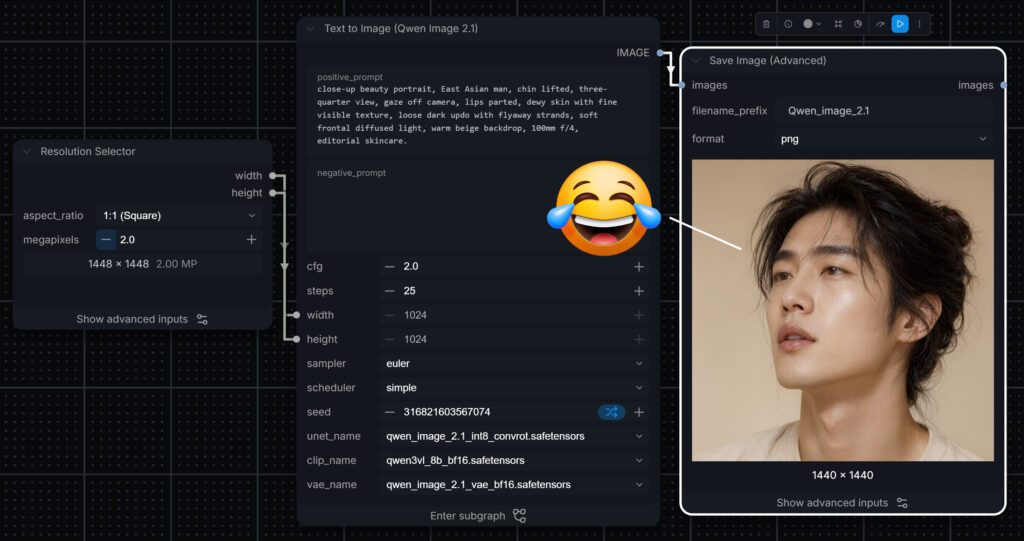Click the images output slot on Save Image
This screenshot has width=1024, height=541.
click(x=1004, y=85)
